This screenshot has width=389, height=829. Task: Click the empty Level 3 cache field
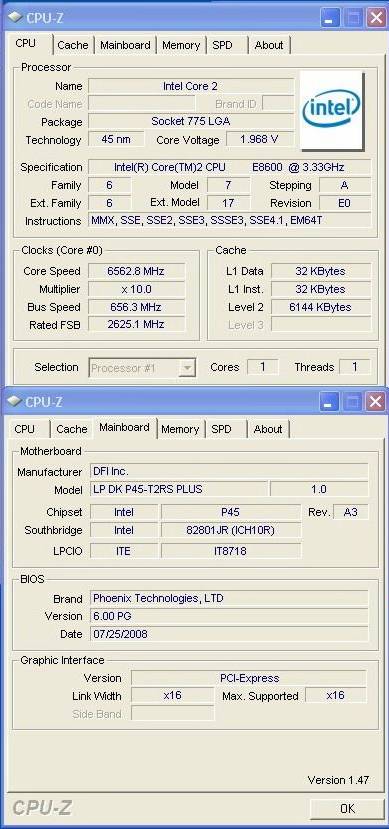(x=321, y=325)
